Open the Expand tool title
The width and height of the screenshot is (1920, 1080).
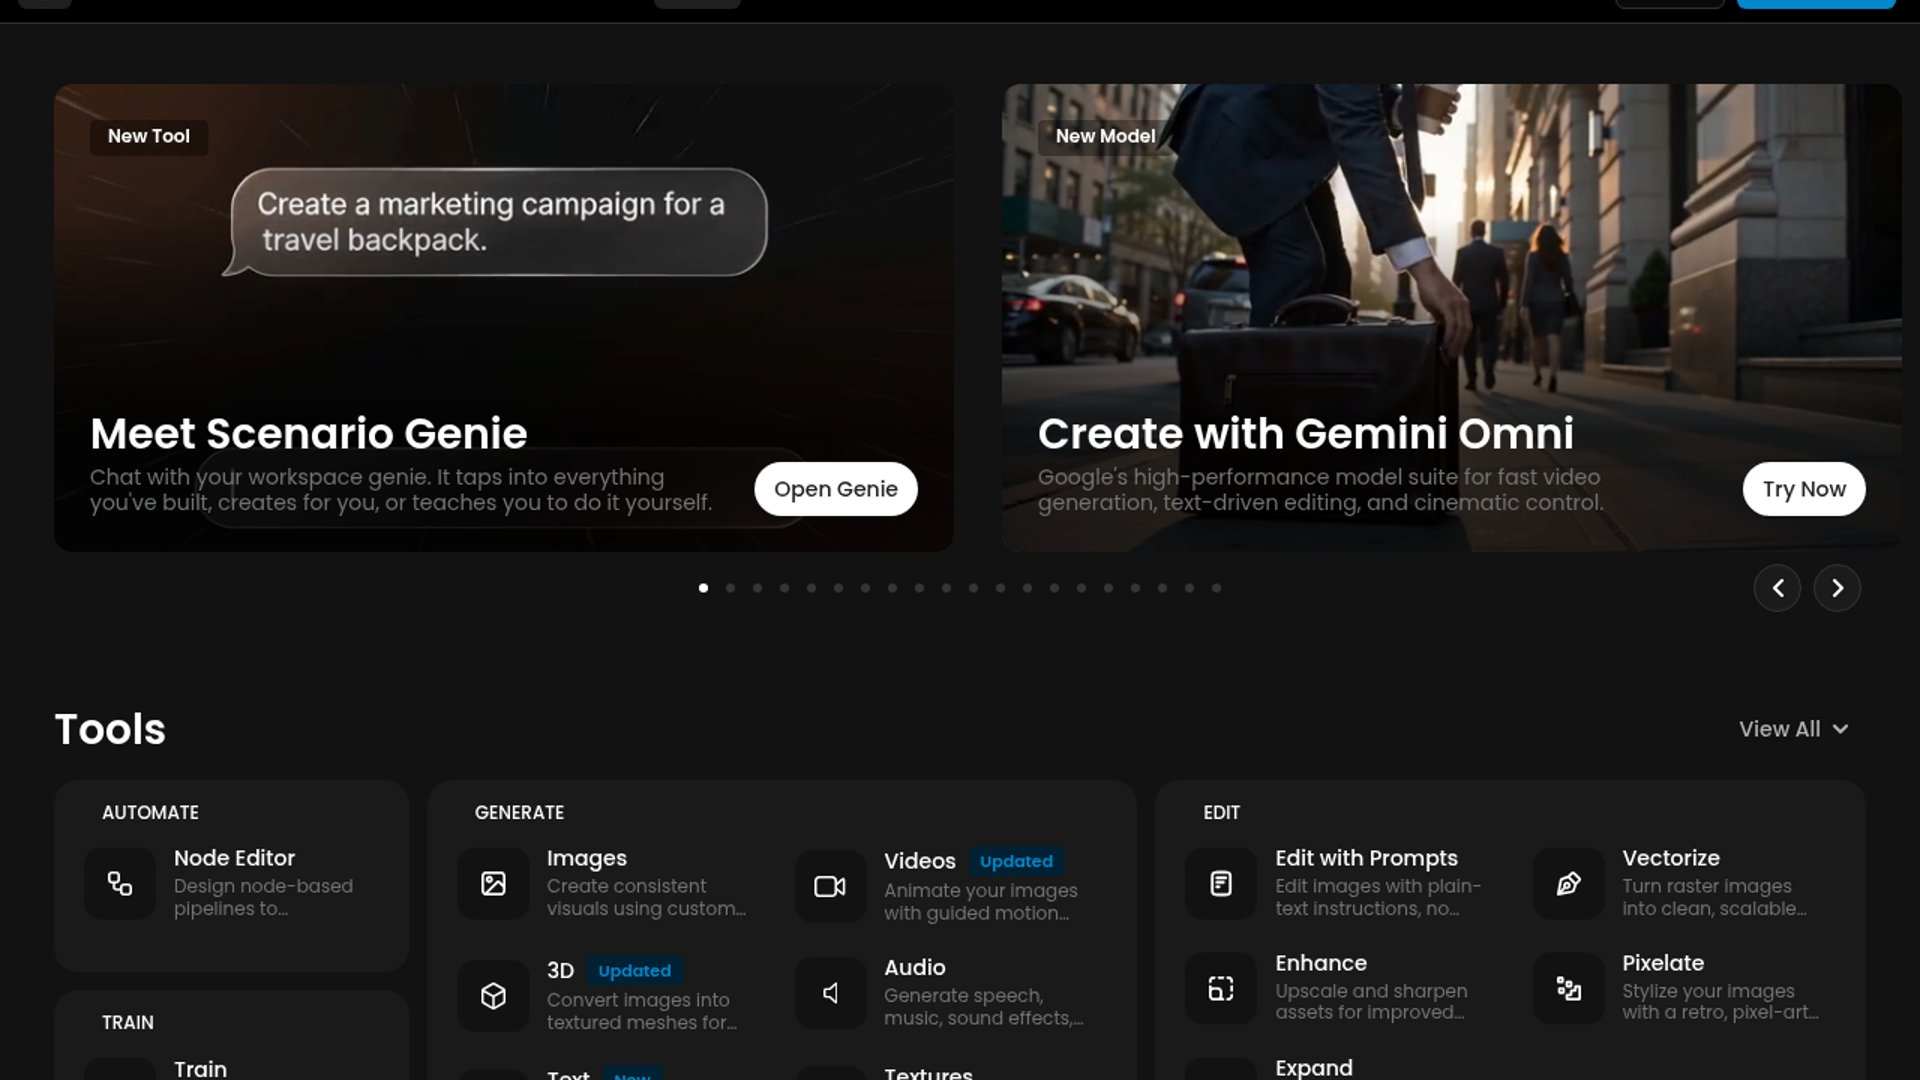pos(1314,1068)
